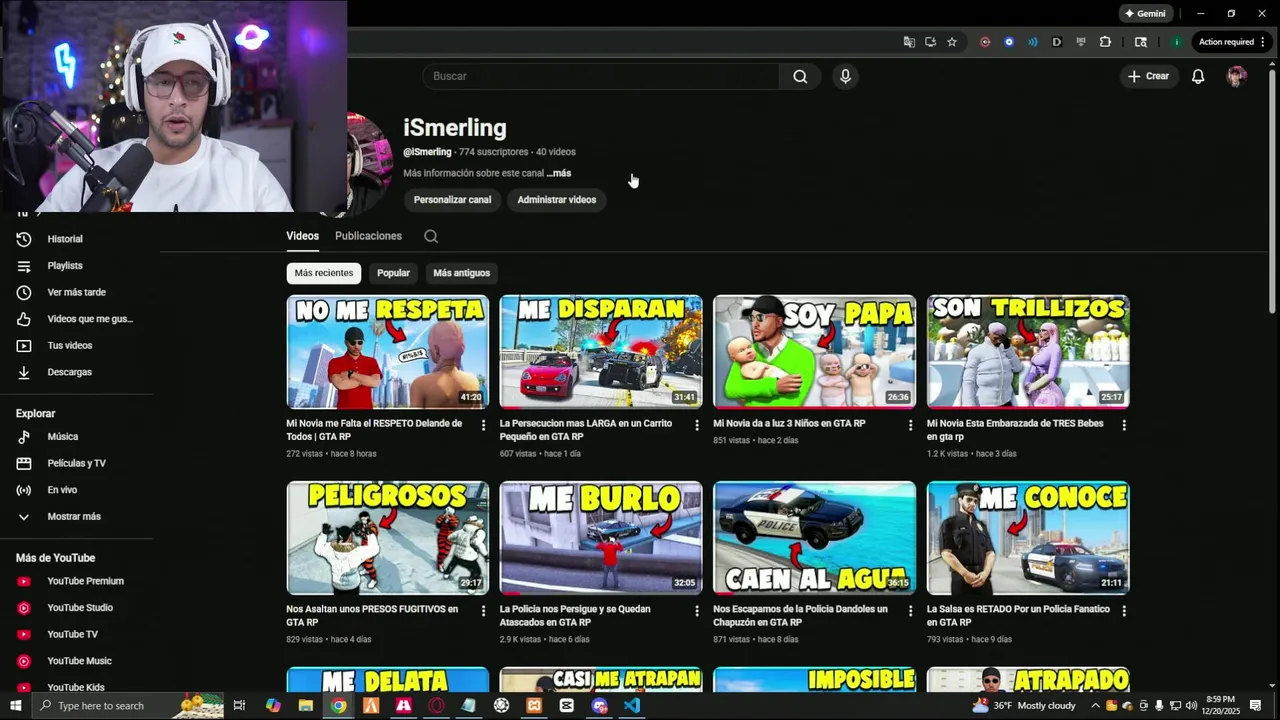The image size is (1280, 720).
Task: Select the Popular filter chip
Action: point(393,273)
